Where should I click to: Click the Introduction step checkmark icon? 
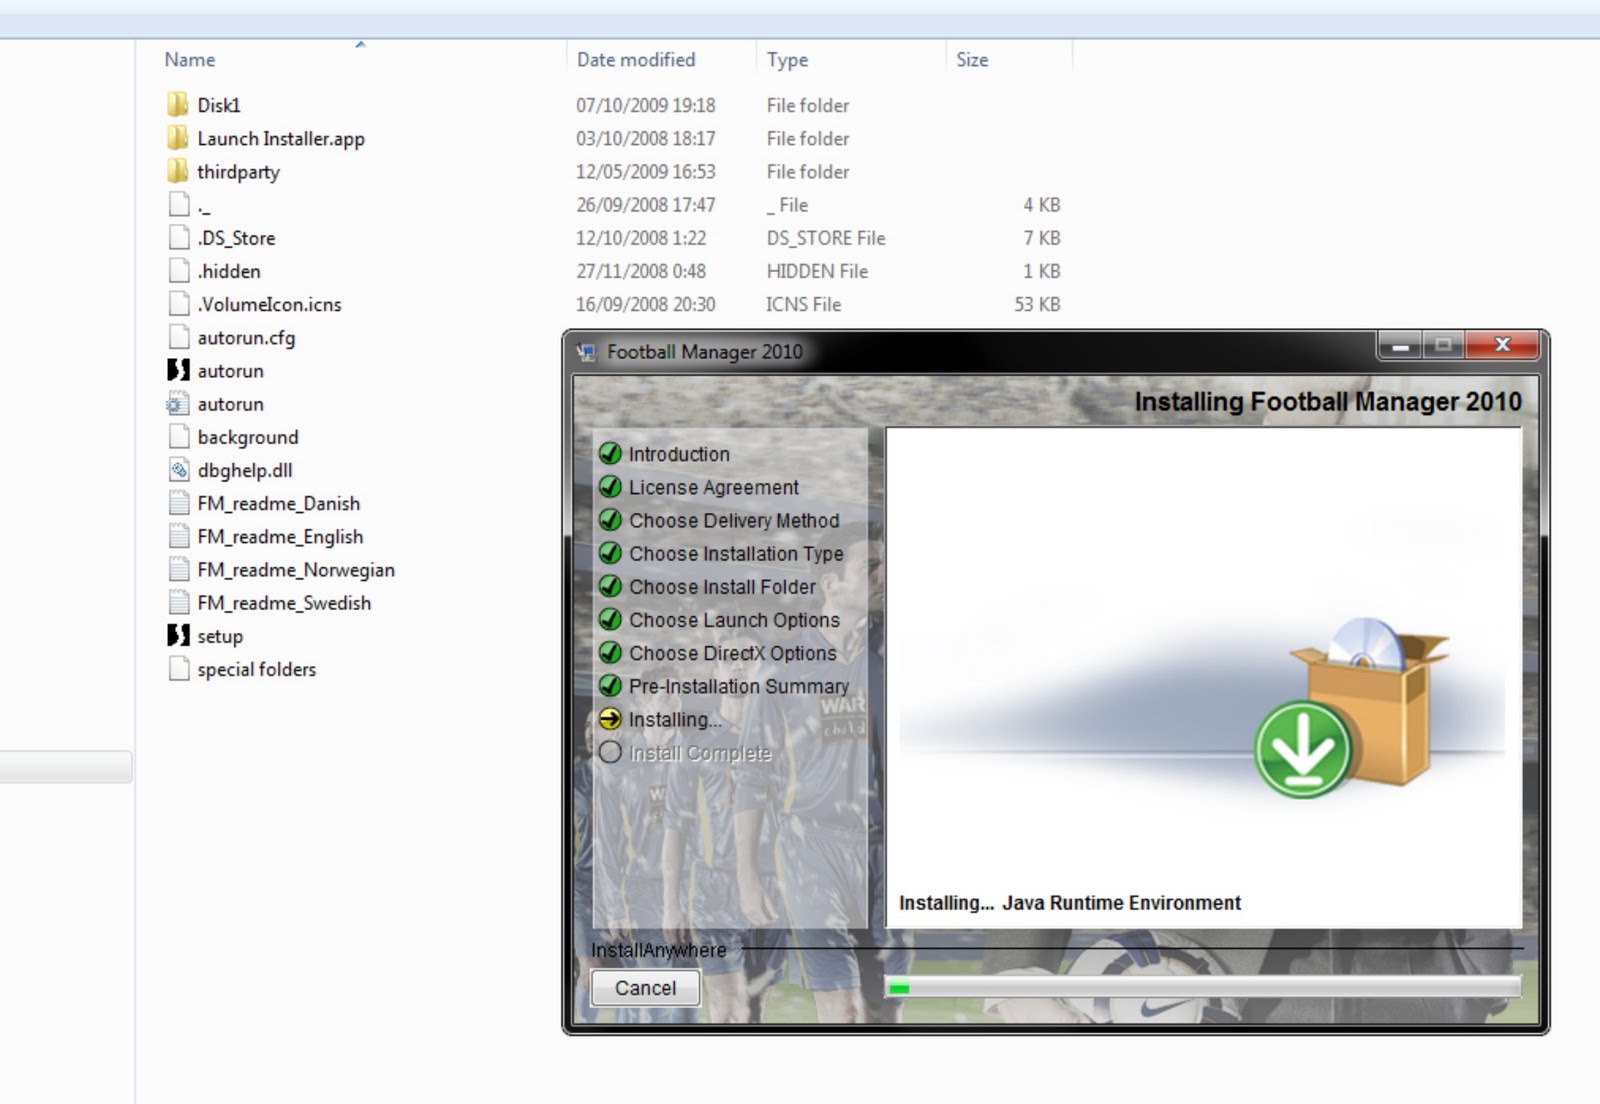point(610,454)
